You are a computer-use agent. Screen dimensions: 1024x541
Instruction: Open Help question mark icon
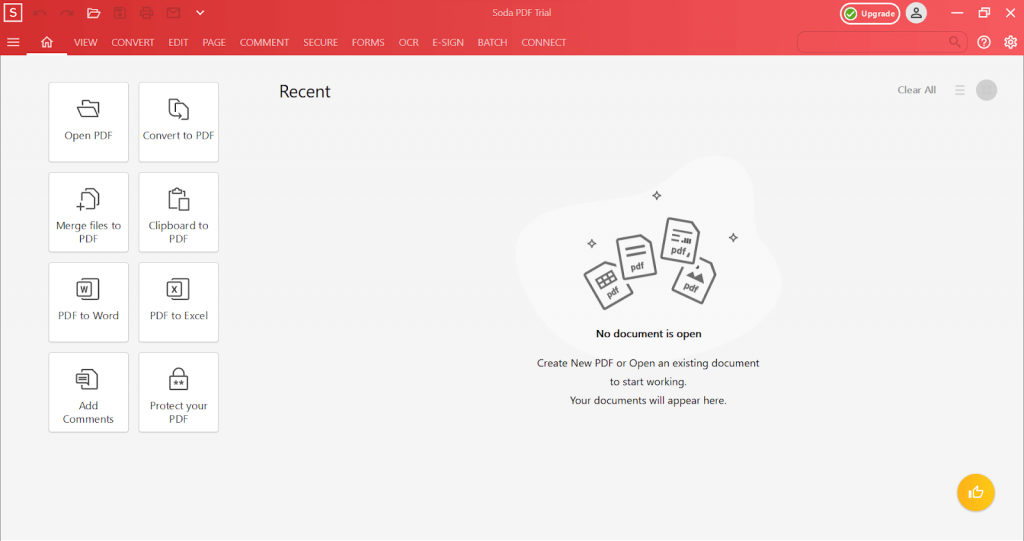click(984, 42)
